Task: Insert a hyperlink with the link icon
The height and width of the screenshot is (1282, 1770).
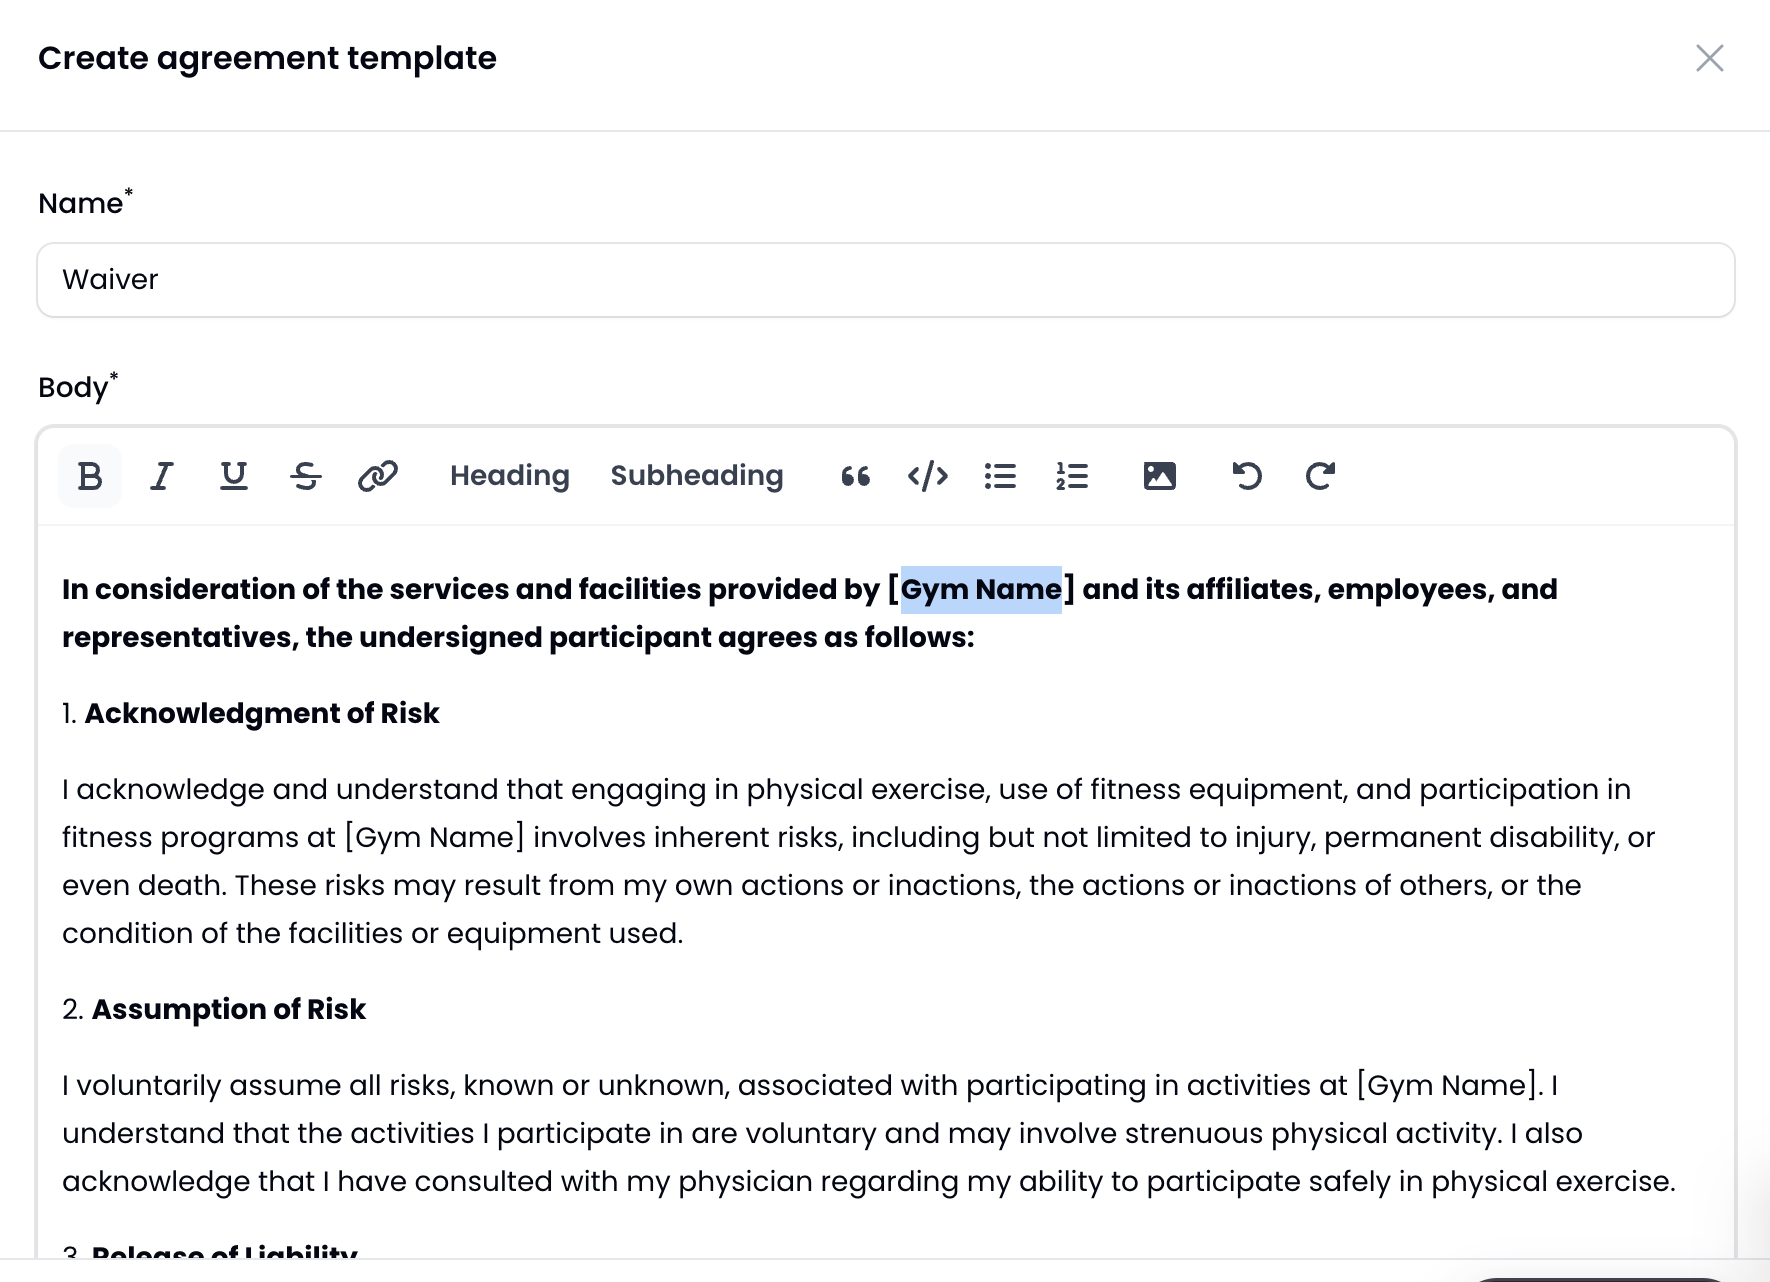Action: point(378,476)
